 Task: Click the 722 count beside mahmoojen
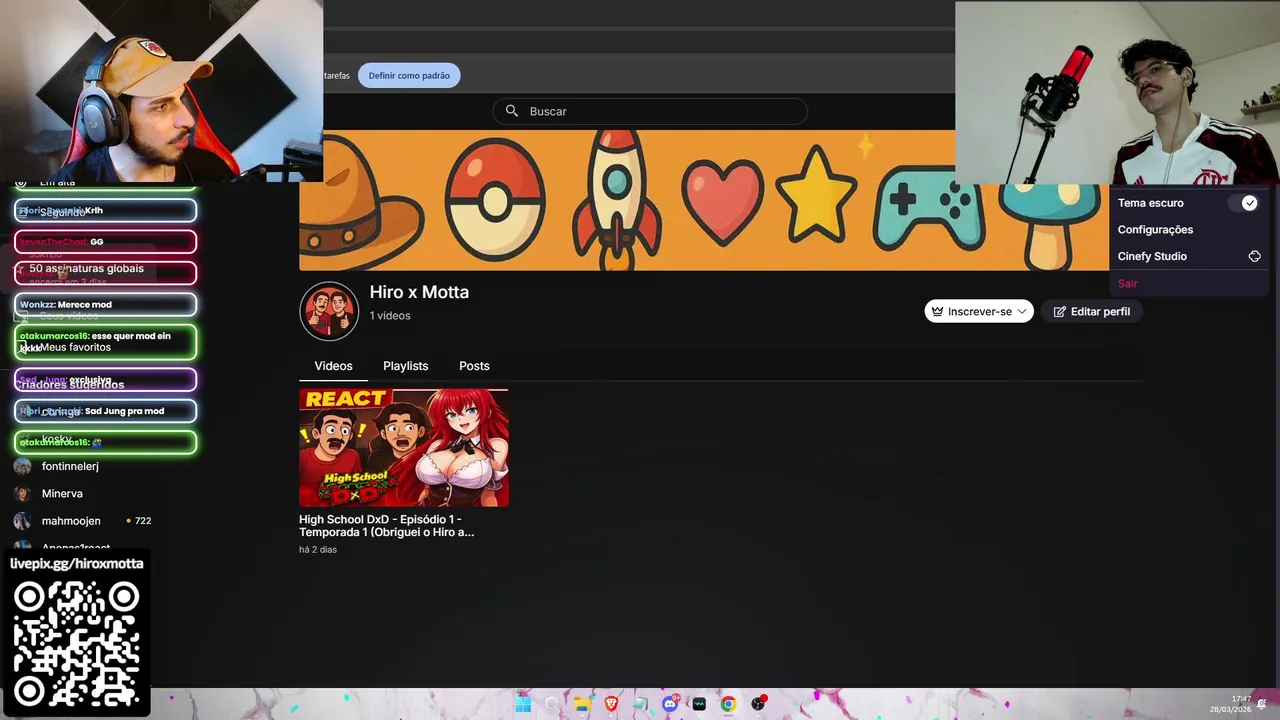click(x=143, y=521)
